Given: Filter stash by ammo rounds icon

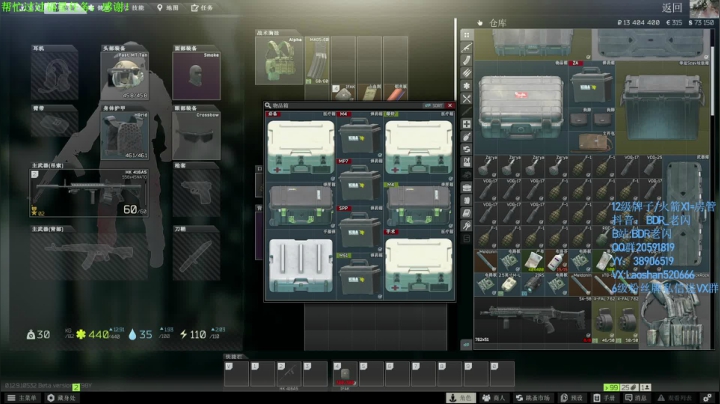Looking at the screenshot, I should coord(467,73).
